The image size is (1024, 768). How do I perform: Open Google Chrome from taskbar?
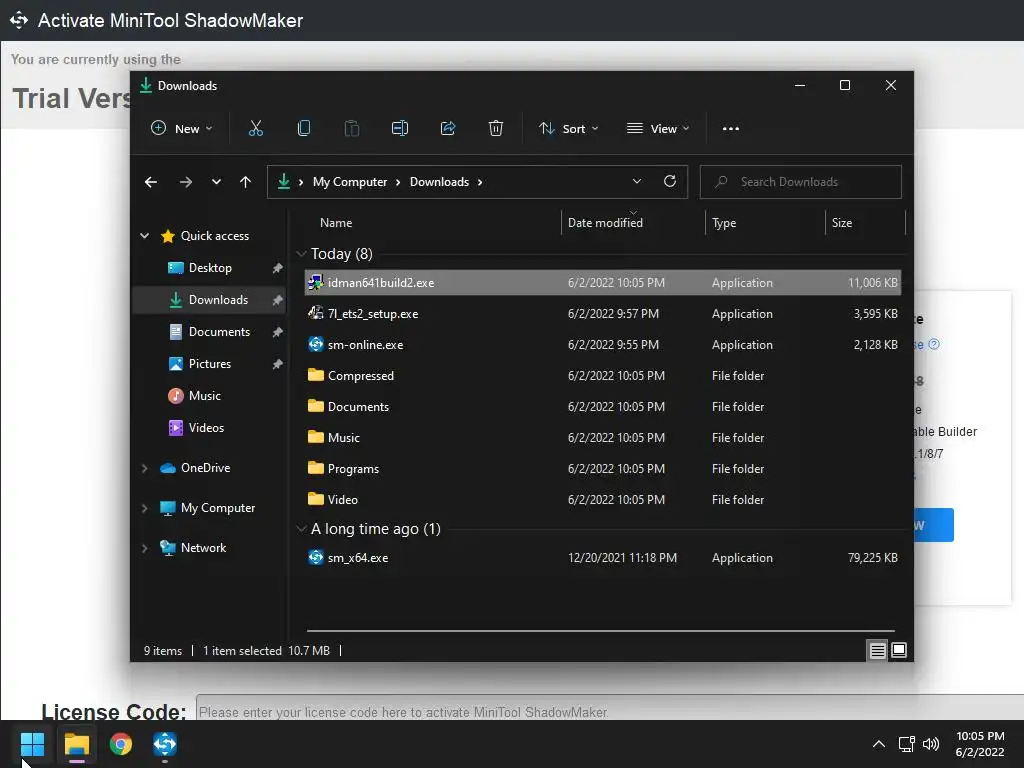coord(121,744)
